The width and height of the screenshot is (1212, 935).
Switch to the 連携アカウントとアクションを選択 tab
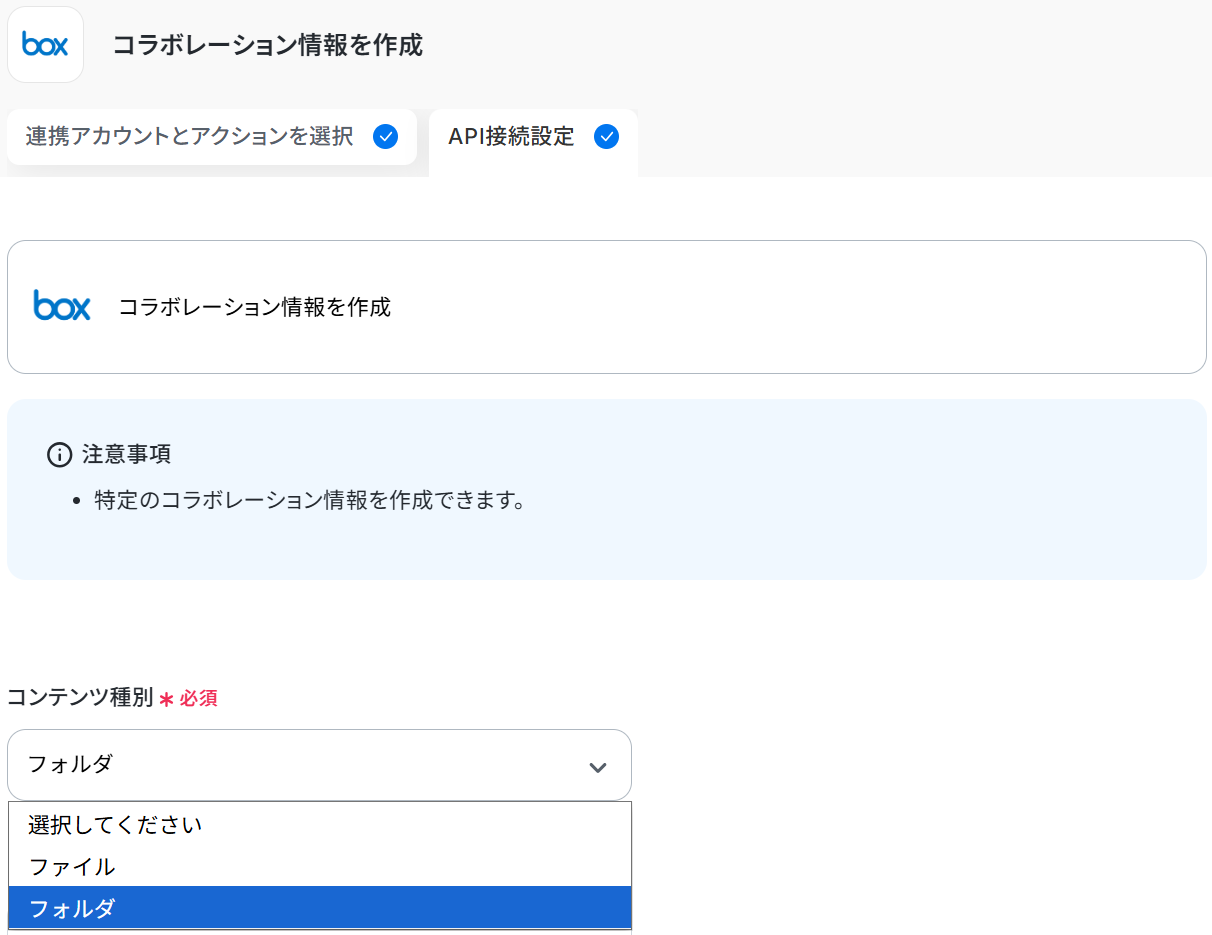(x=190, y=137)
